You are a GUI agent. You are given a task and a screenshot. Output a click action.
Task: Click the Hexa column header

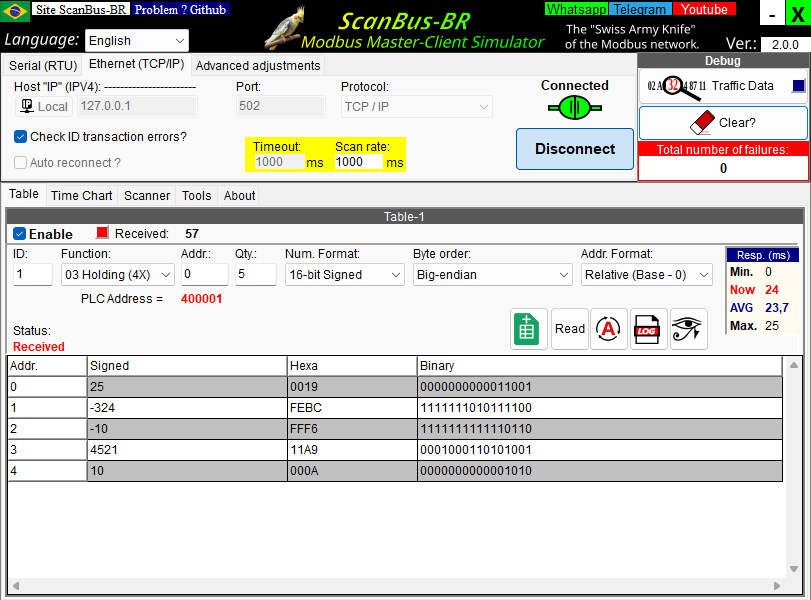click(352, 366)
